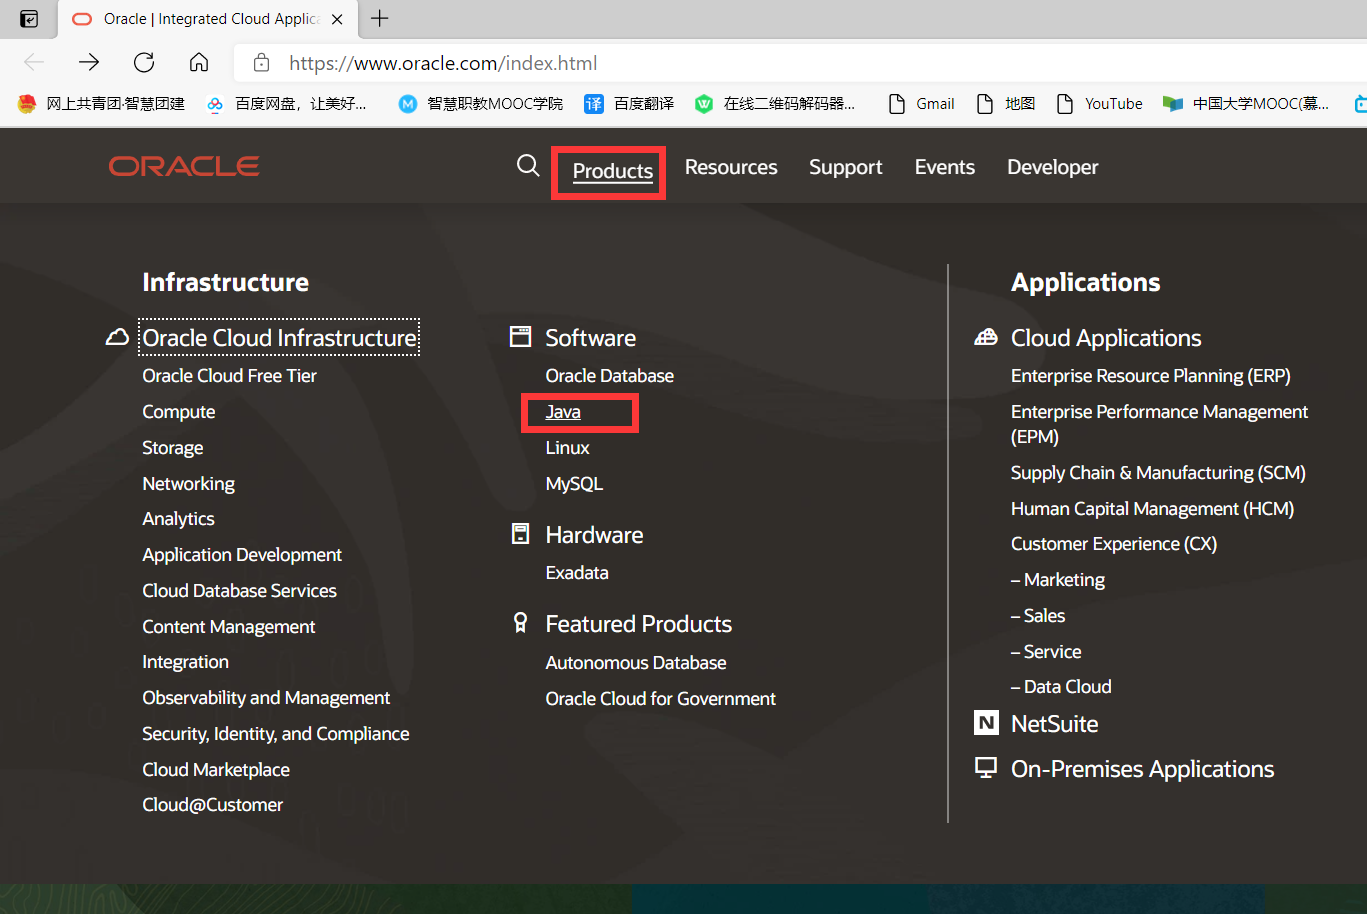Open the Analytics link

pos(178,519)
